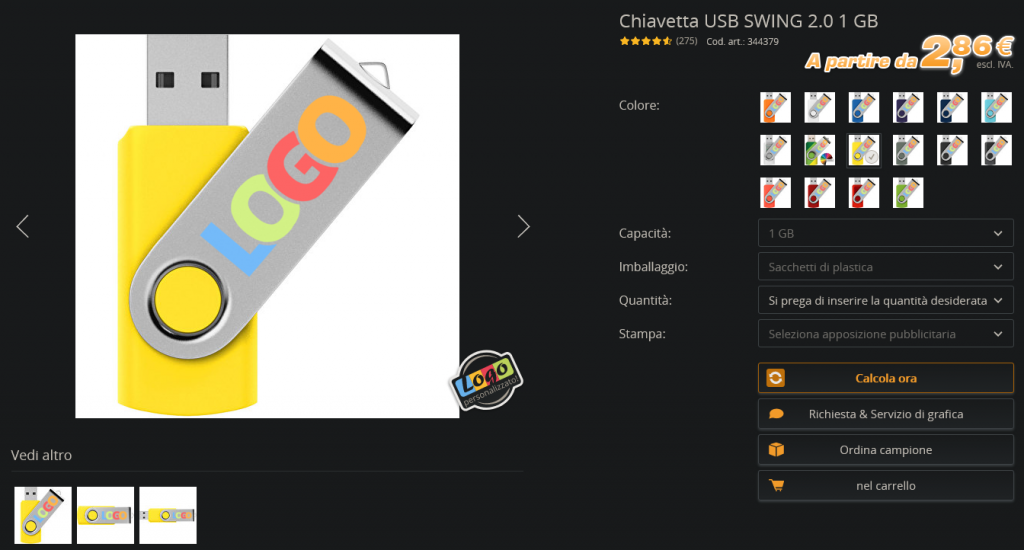Click the Logo personalizzato badge
Screen dimensions: 1024x550
tap(486, 380)
